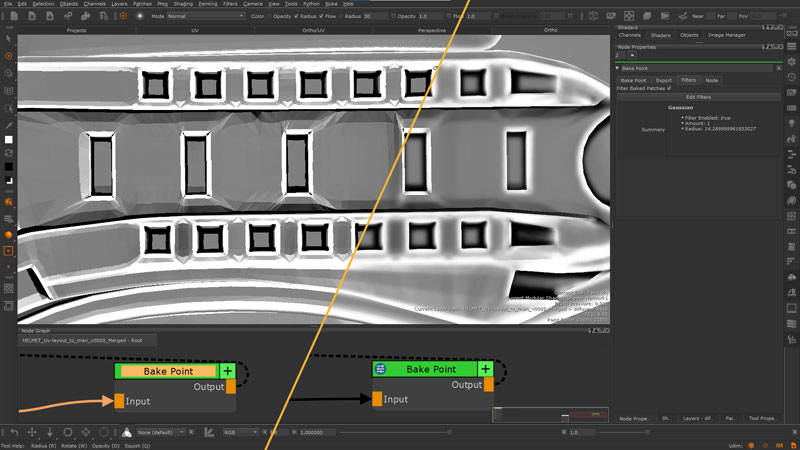Click the plus button on right Bake Point node

tap(485, 368)
